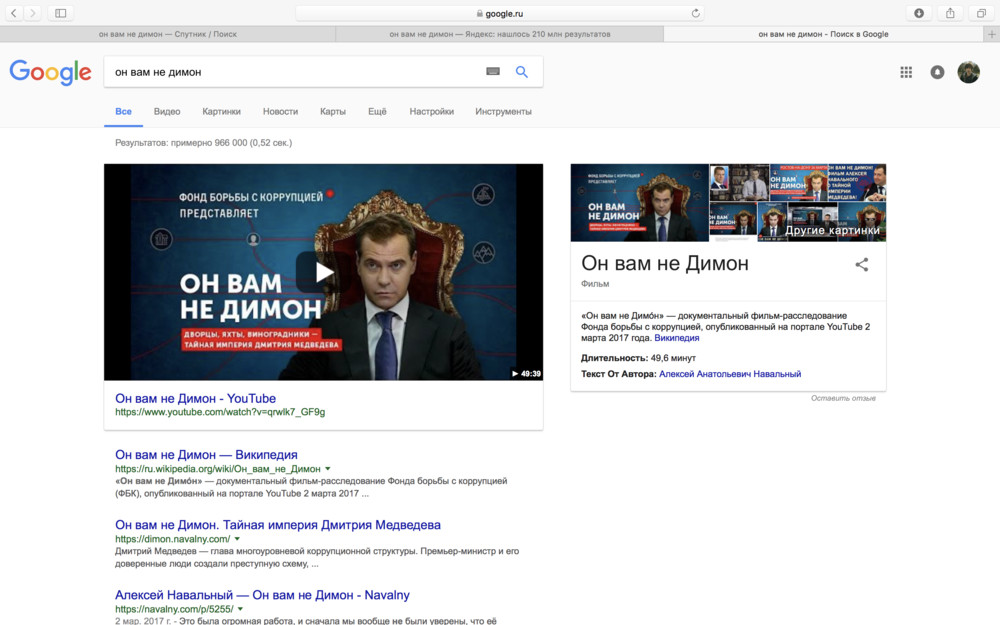Select the Все search filter
The width and height of the screenshot is (1000, 625).
pos(123,112)
